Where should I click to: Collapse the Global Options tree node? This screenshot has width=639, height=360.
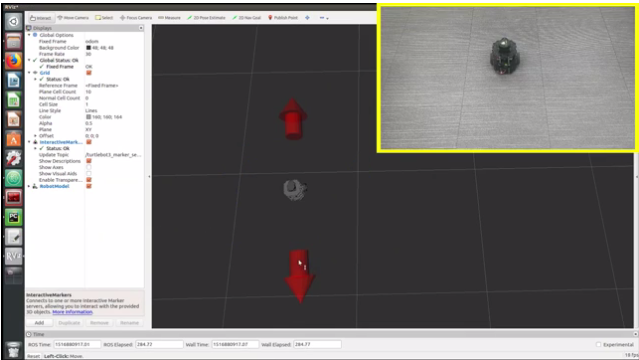[29, 35]
